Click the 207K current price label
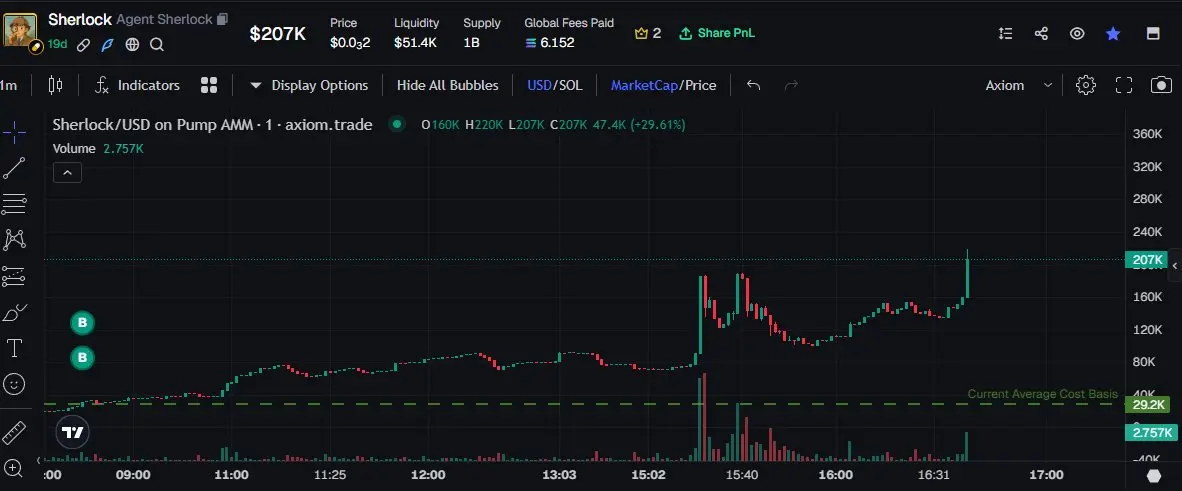The image size is (1182, 491). [x=1145, y=260]
